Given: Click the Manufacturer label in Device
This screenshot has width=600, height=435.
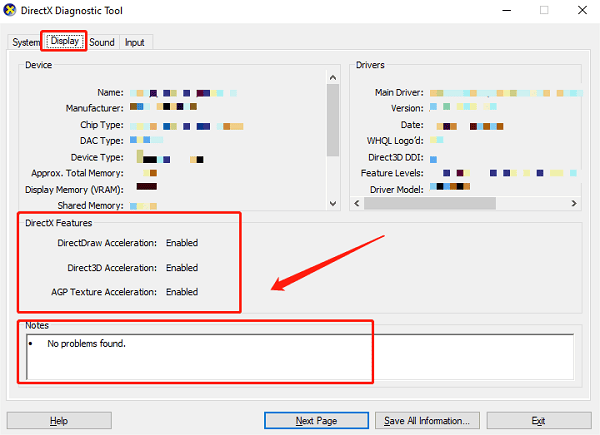Looking at the screenshot, I should point(95,108).
